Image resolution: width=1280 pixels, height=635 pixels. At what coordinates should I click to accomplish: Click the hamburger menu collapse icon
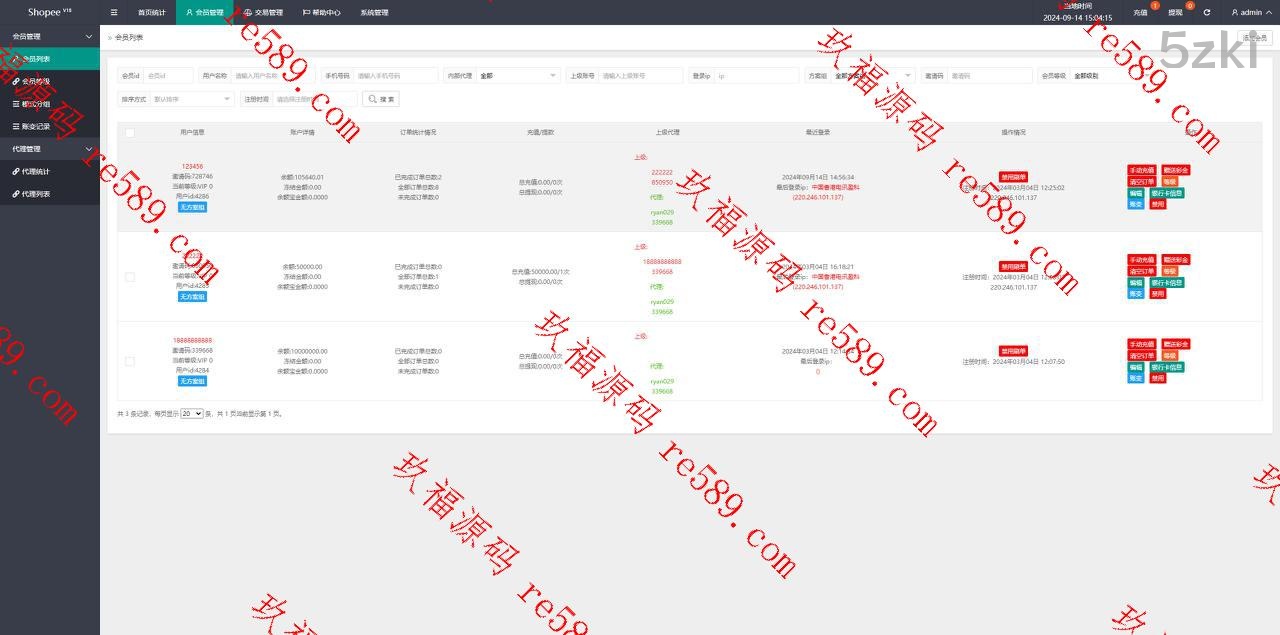[x=114, y=13]
